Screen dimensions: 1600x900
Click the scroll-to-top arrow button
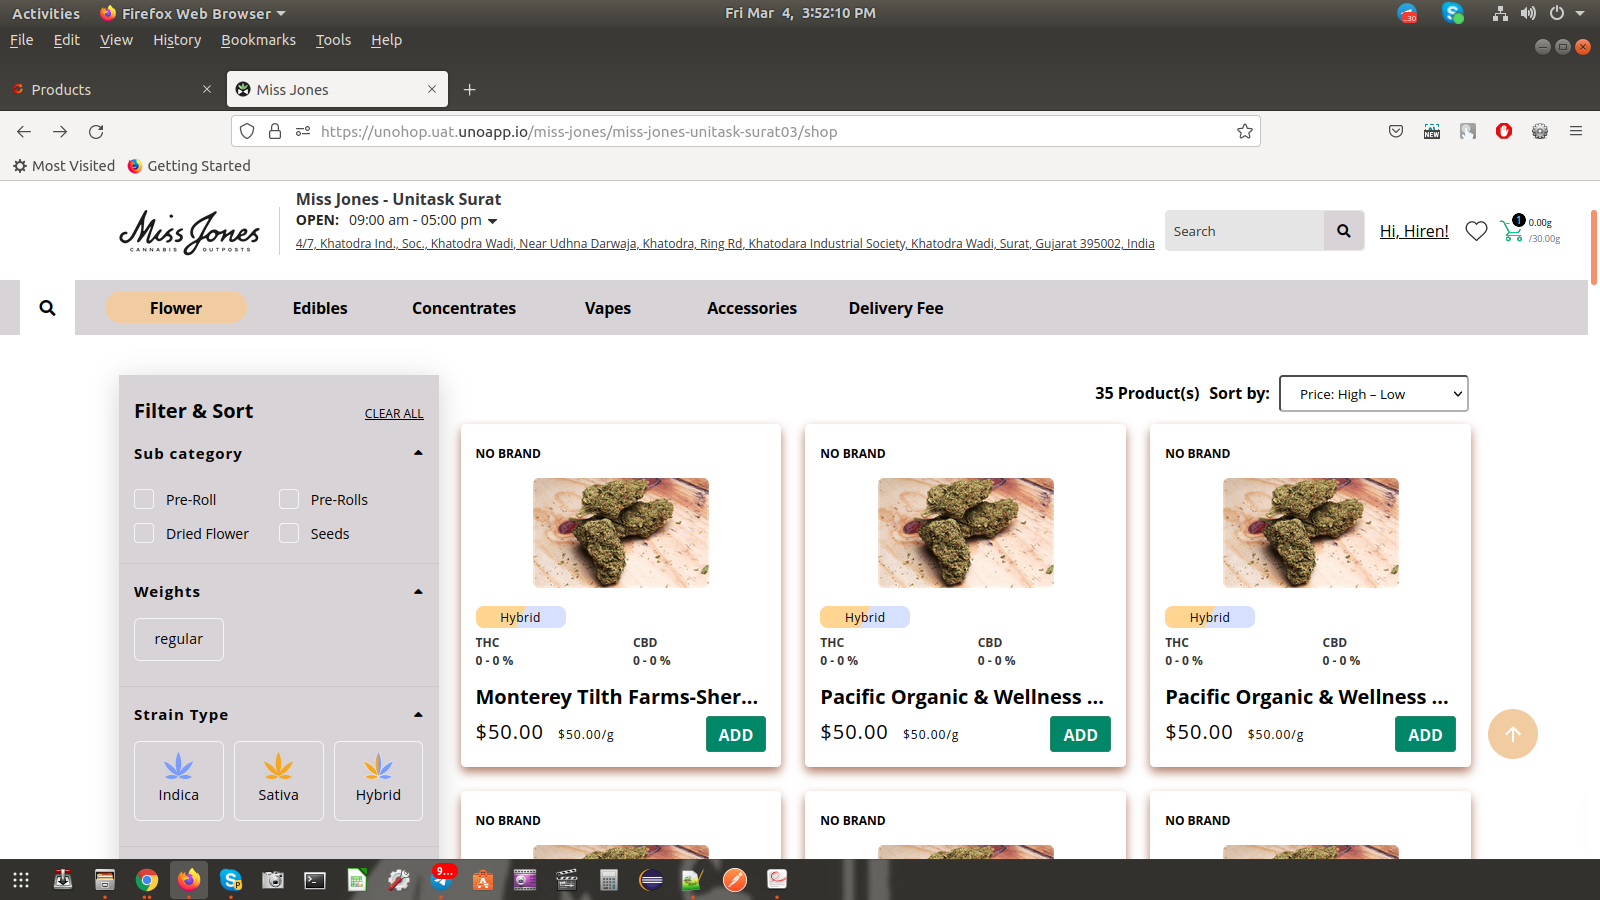point(1512,734)
